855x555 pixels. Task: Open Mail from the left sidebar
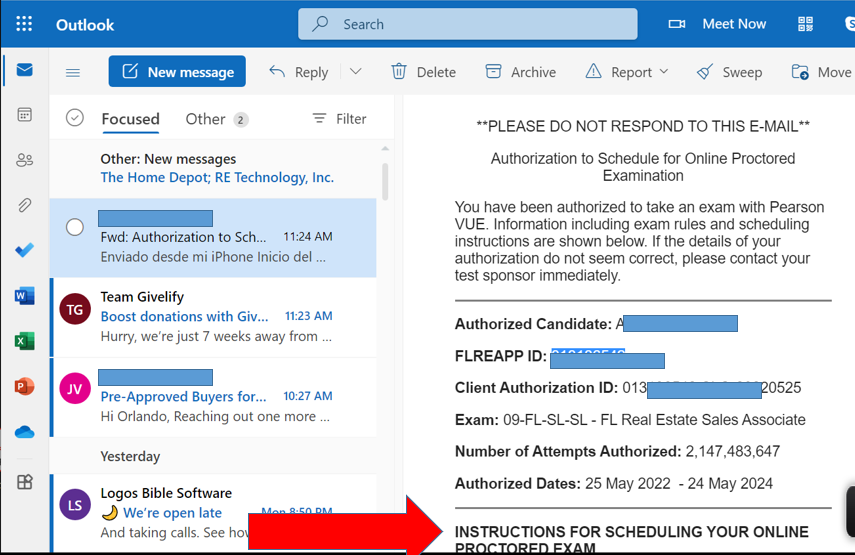click(x=25, y=70)
